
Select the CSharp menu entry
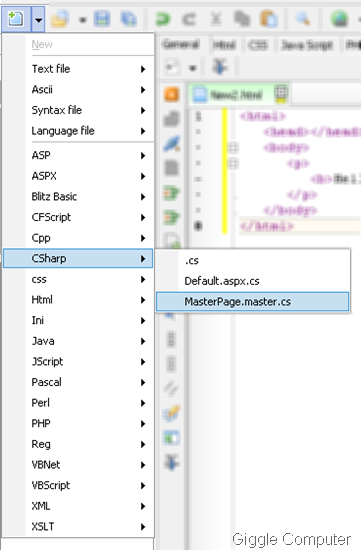(78, 259)
